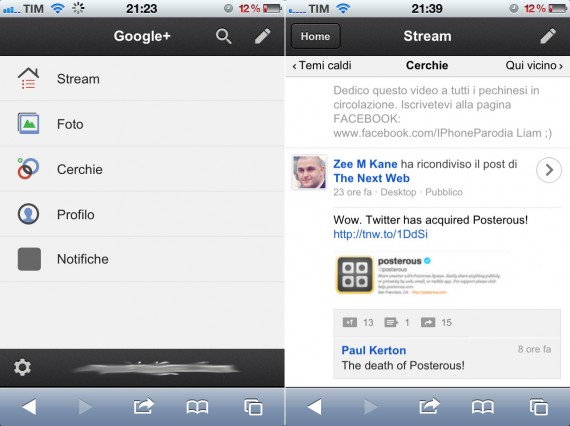
Task: Tap the Safari share icon on left screen
Action: [x=144, y=406]
